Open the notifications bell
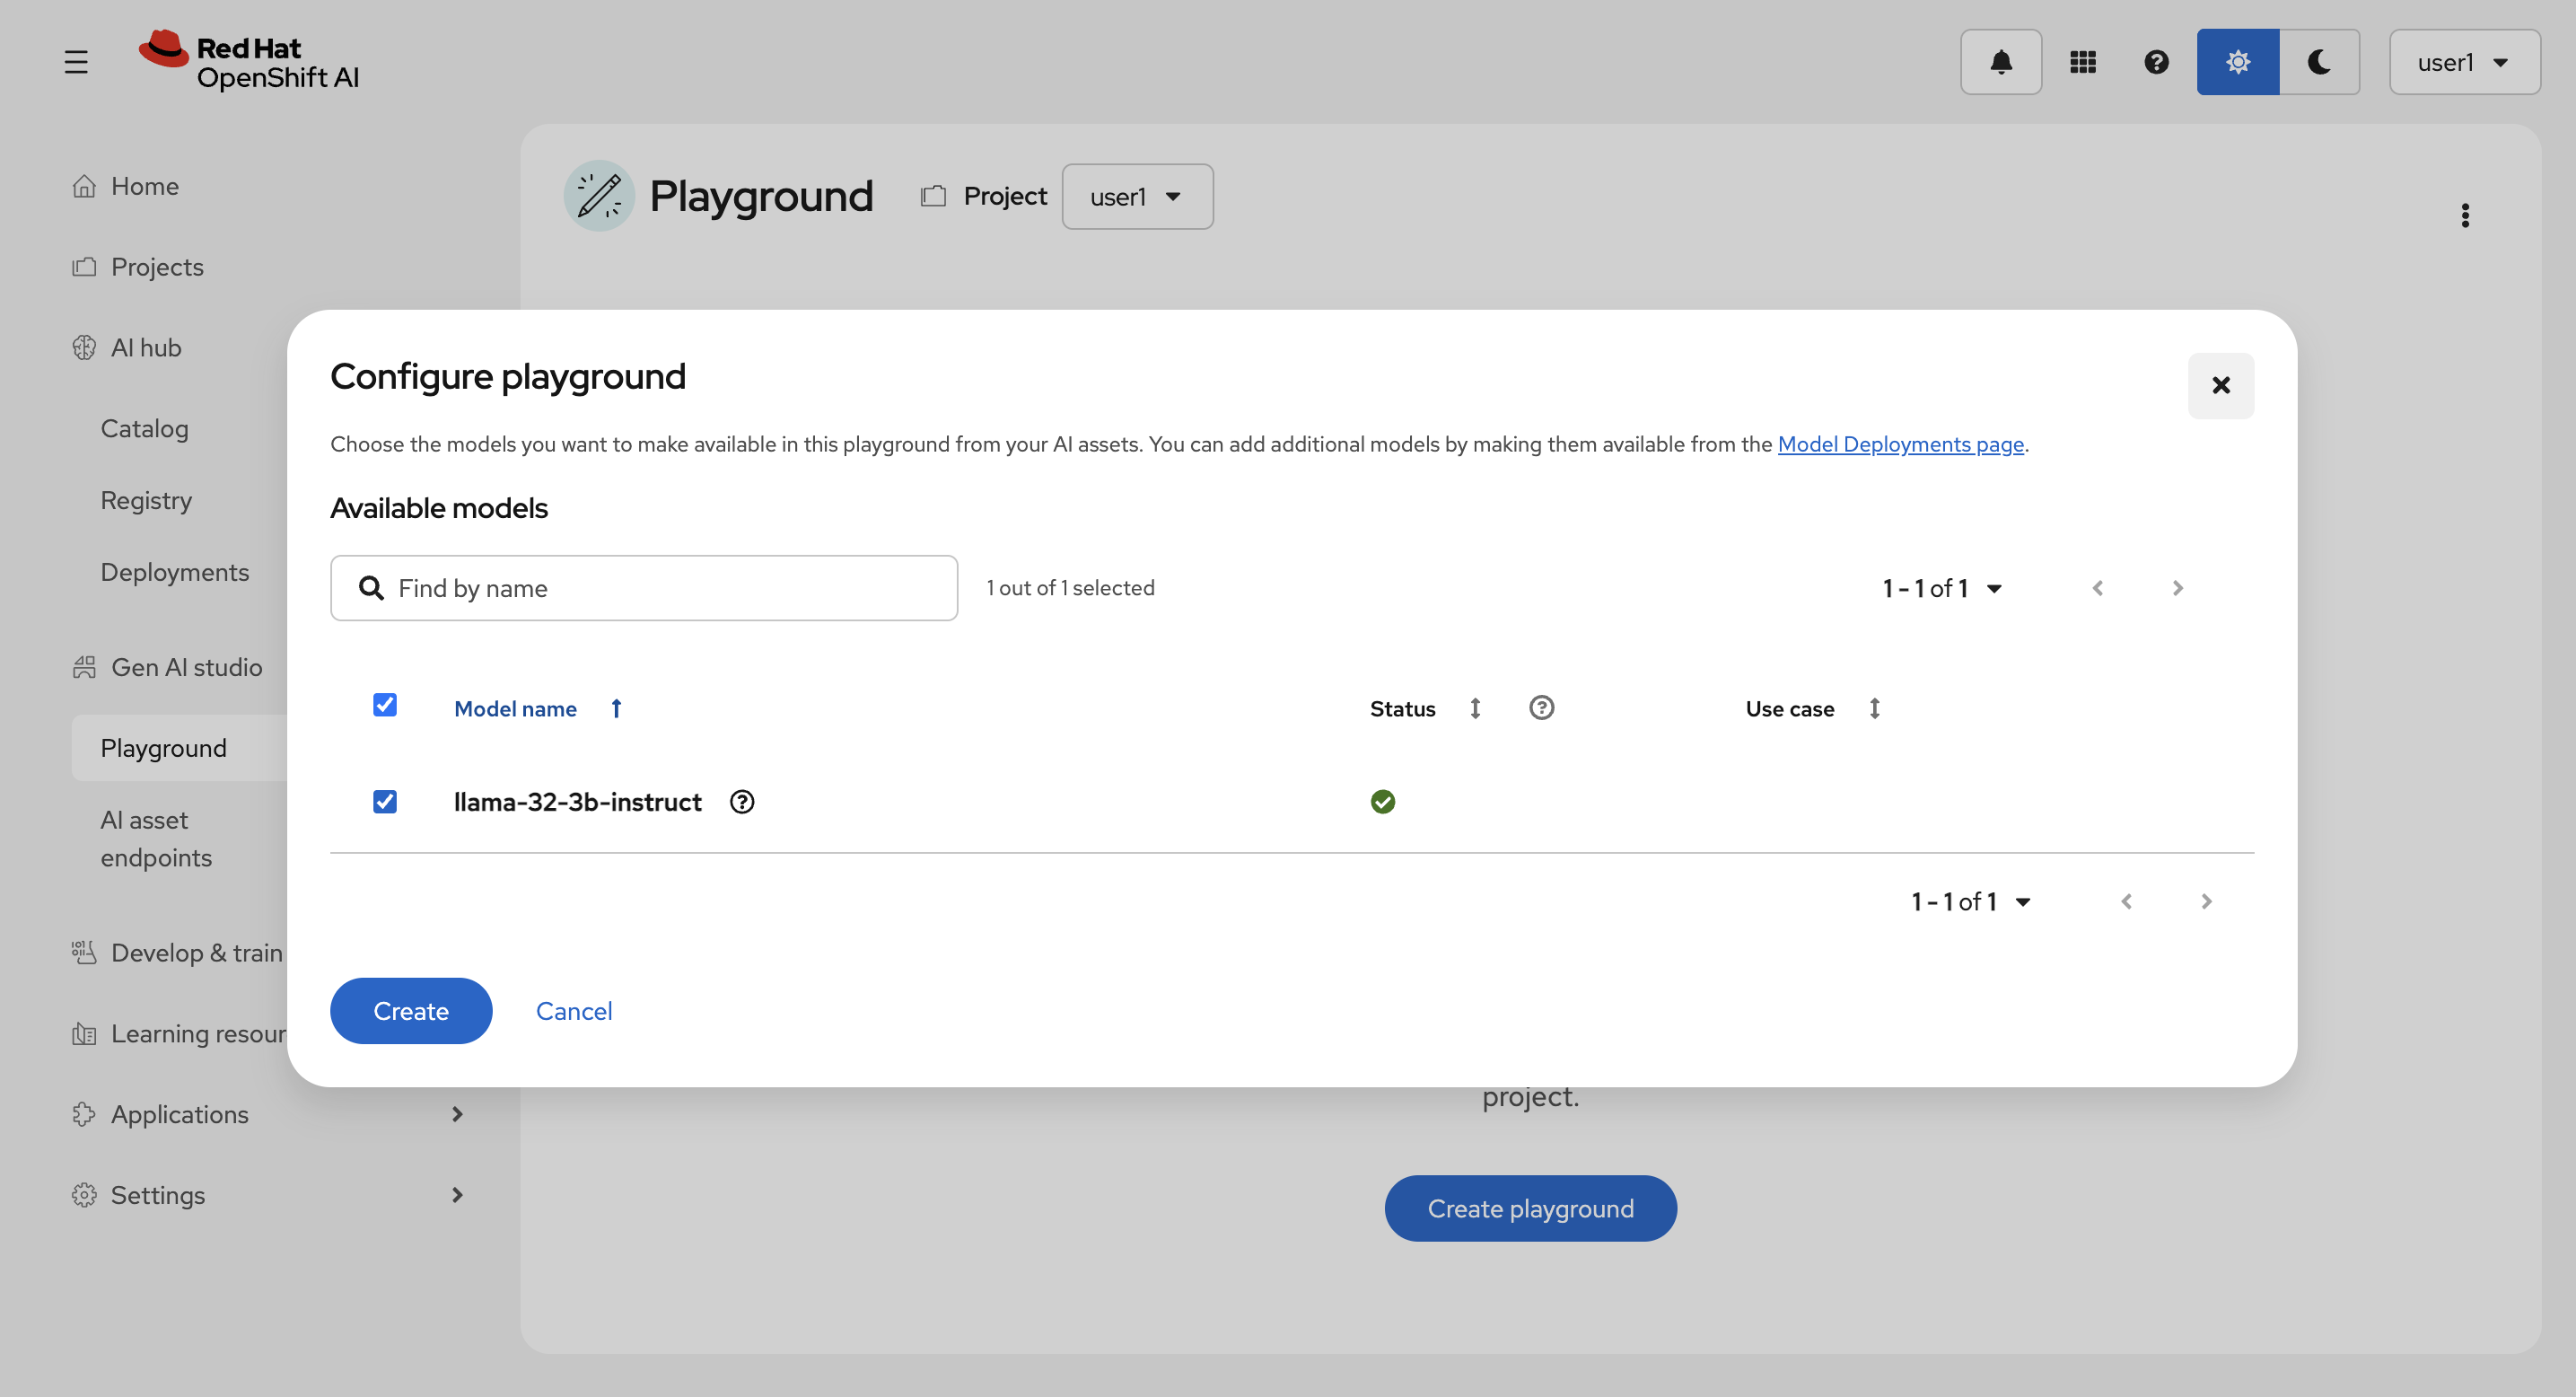The height and width of the screenshot is (1397, 2576). [x=2000, y=62]
